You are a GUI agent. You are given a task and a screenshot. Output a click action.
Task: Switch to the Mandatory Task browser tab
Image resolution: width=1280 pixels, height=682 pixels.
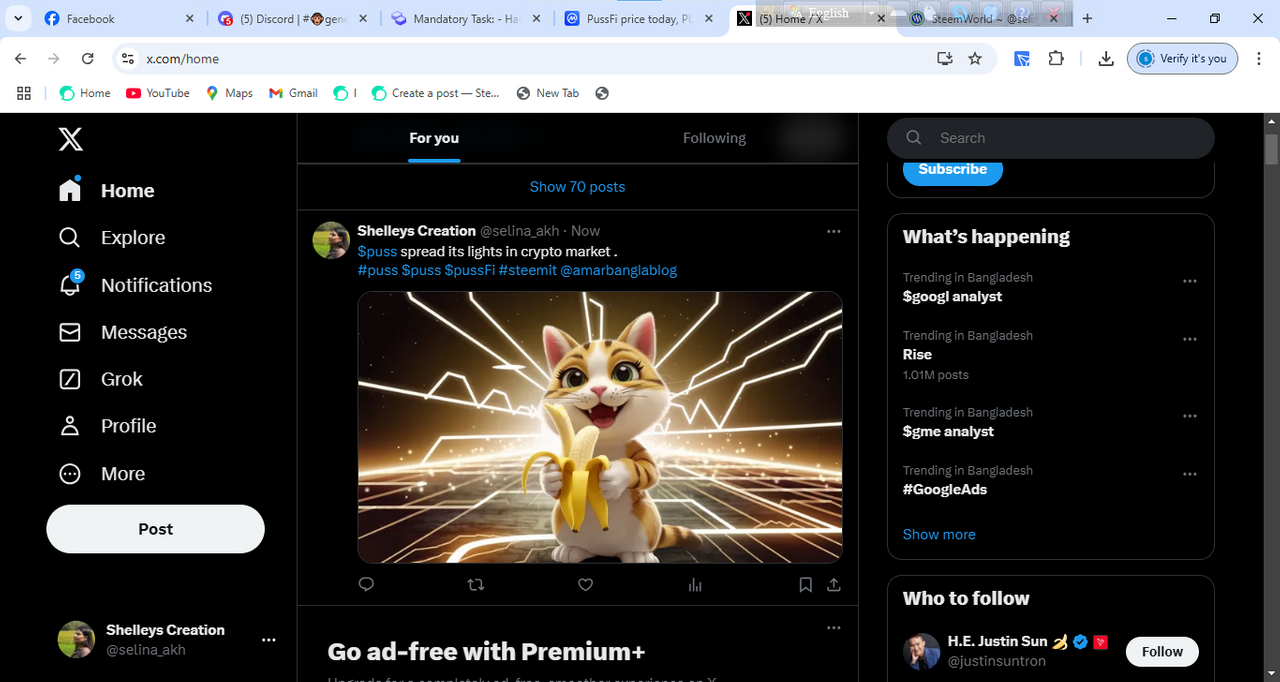pyautogui.click(x=468, y=18)
